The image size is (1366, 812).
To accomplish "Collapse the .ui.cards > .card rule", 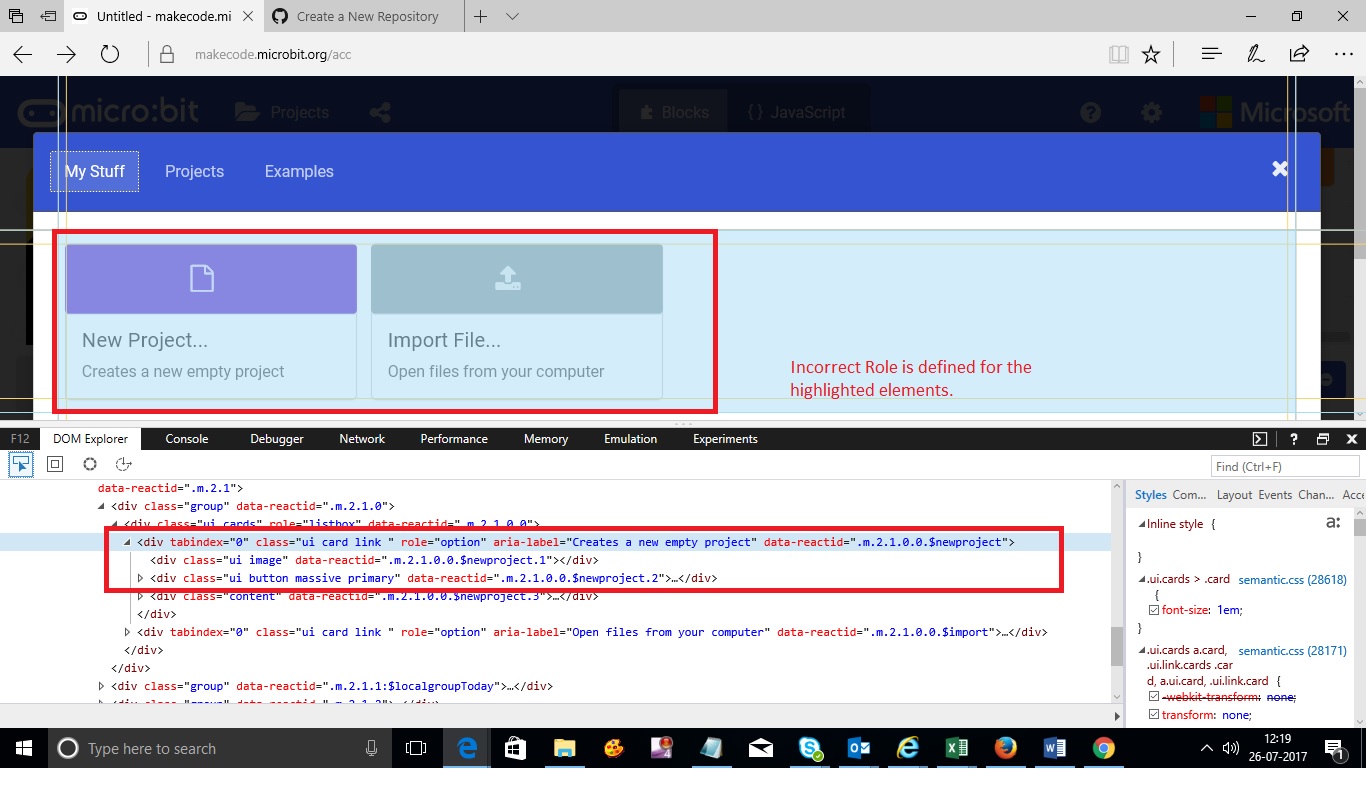I will [x=1141, y=580].
